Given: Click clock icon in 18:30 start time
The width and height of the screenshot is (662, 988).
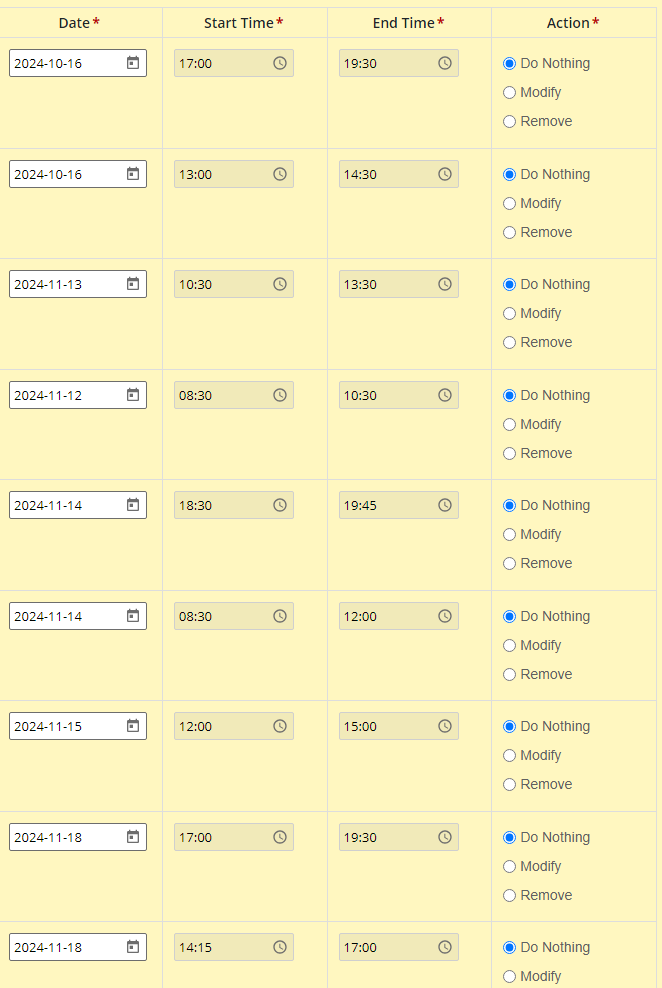Looking at the screenshot, I should pos(280,505).
